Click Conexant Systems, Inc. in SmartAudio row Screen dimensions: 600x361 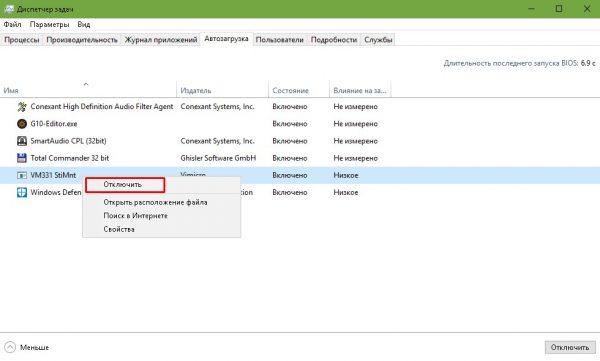point(217,141)
